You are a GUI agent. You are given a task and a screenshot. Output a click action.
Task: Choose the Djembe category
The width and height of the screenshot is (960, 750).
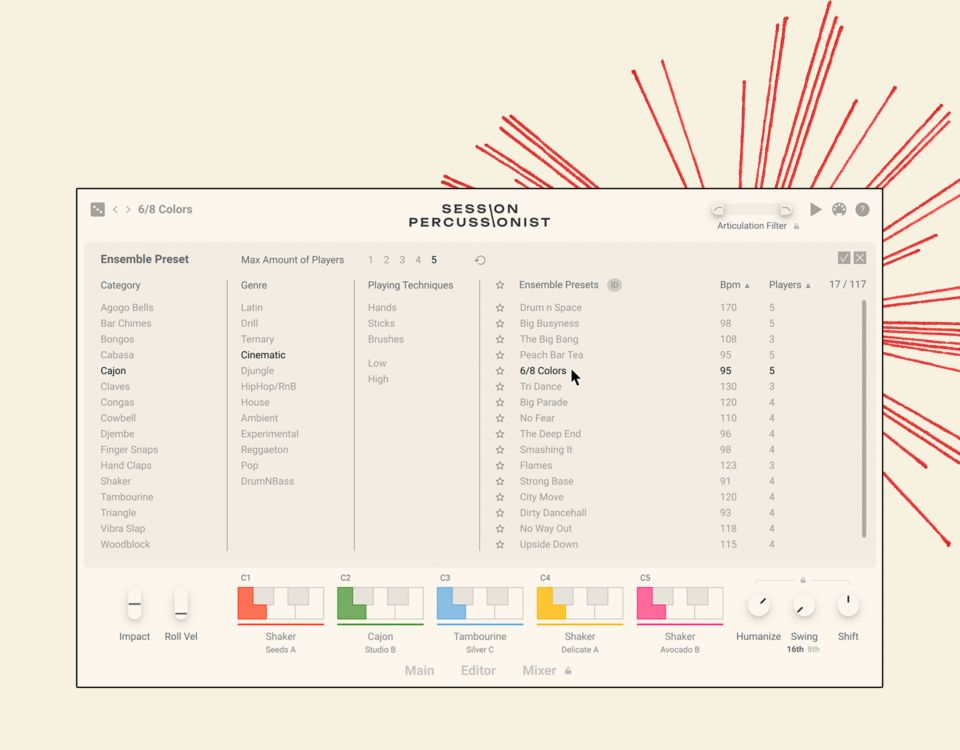118,434
